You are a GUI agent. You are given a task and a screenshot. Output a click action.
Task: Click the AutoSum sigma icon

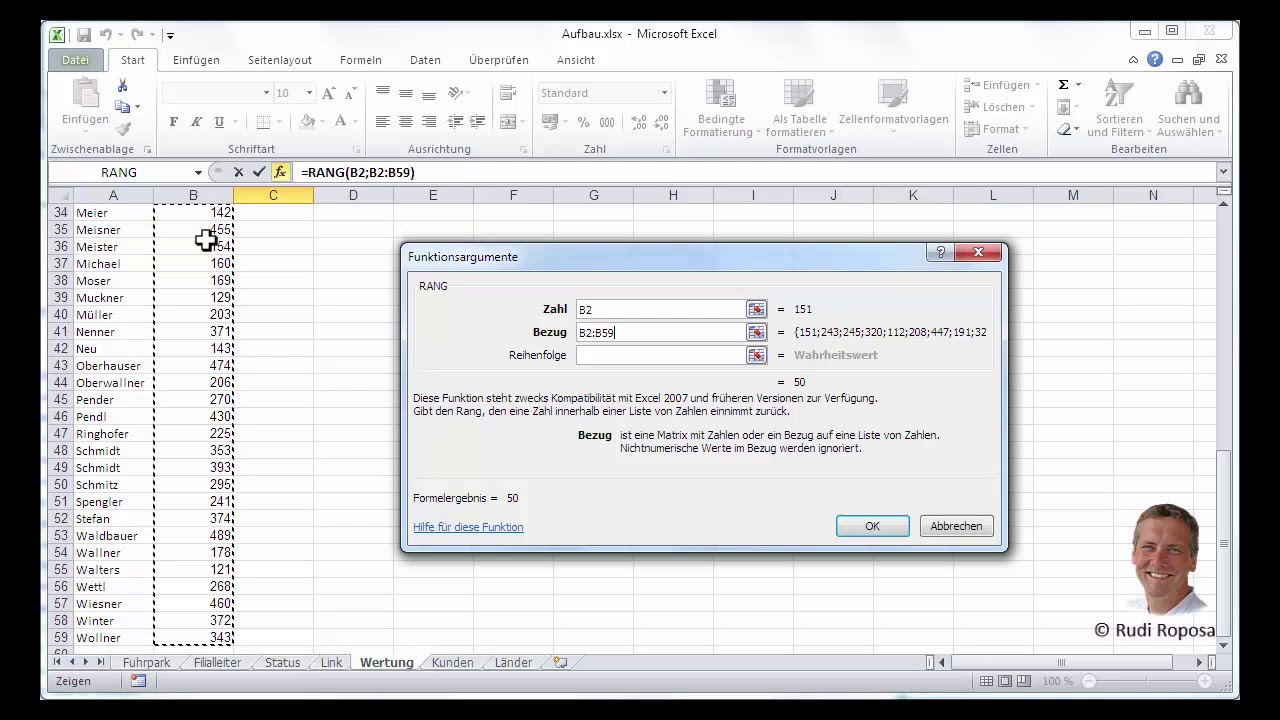(x=1063, y=85)
